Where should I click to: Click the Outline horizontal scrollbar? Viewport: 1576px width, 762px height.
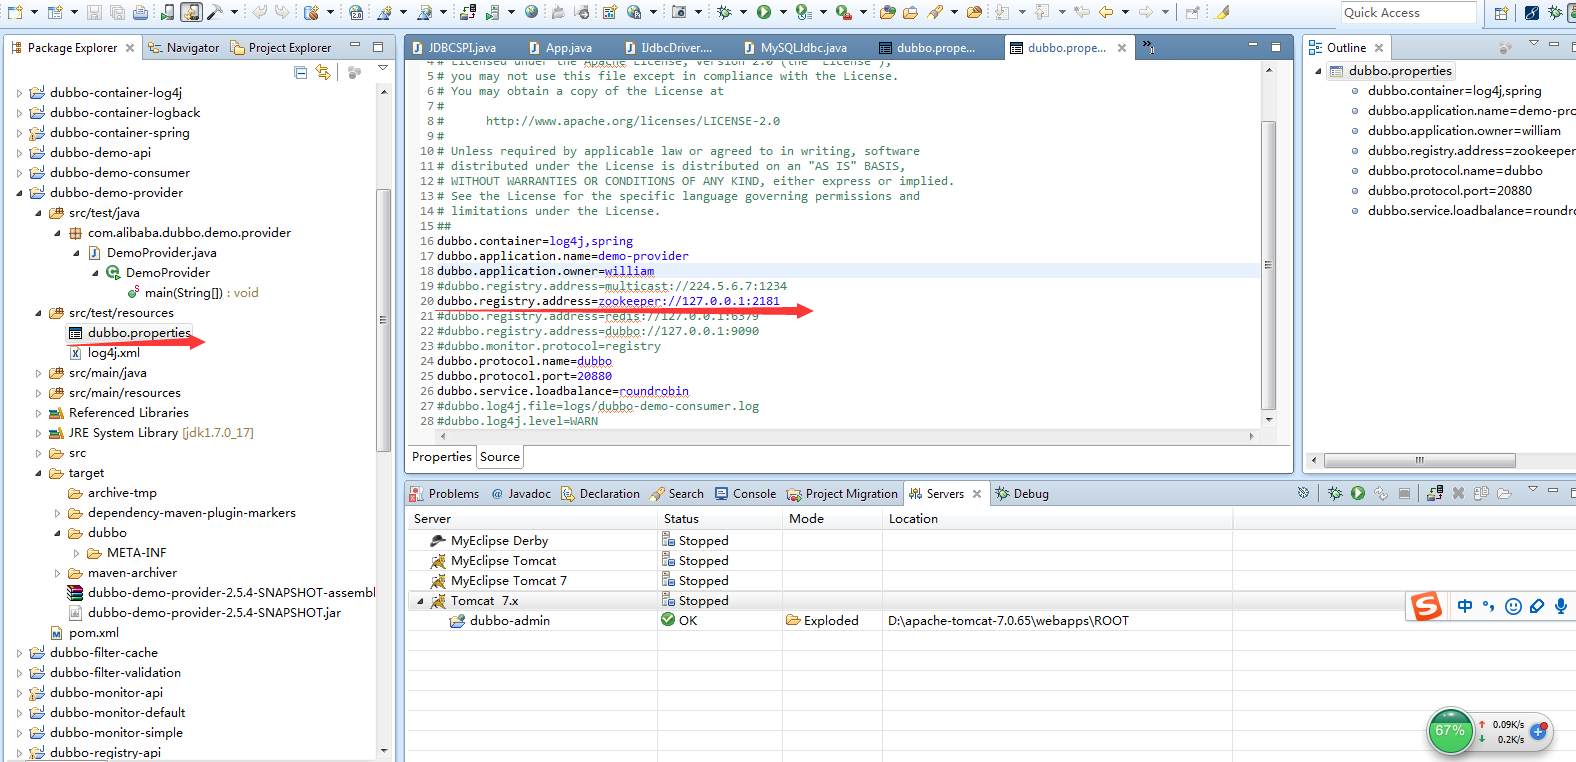[1419, 461]
